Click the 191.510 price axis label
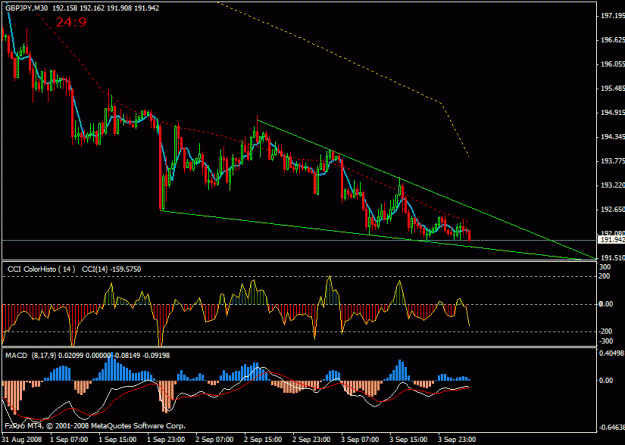 pos(612,258)
